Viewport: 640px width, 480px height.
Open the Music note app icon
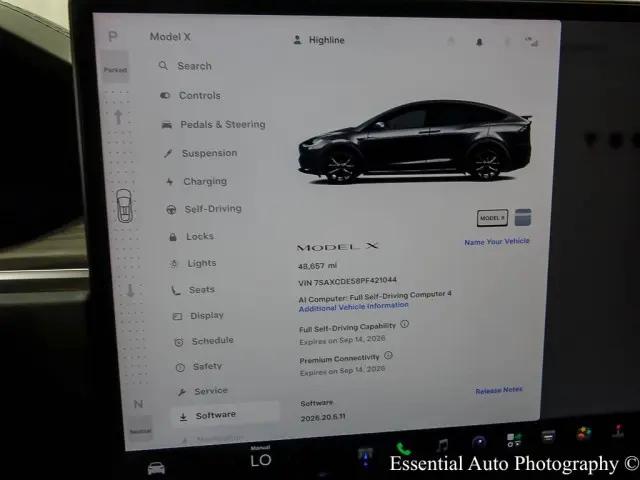coord(442,445)
